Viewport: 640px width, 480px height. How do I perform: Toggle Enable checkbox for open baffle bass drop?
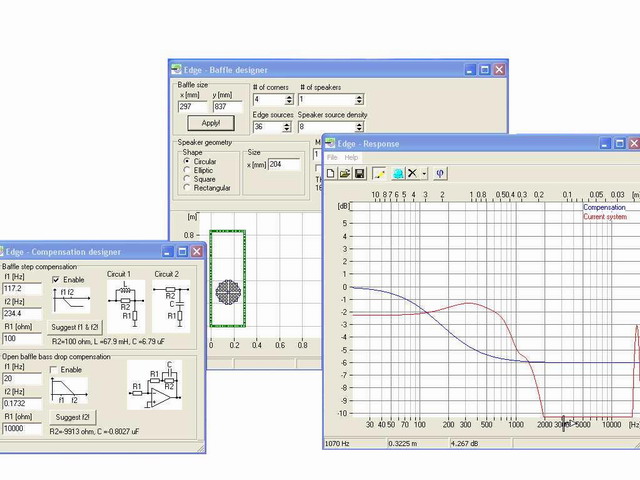coord(53,370)
